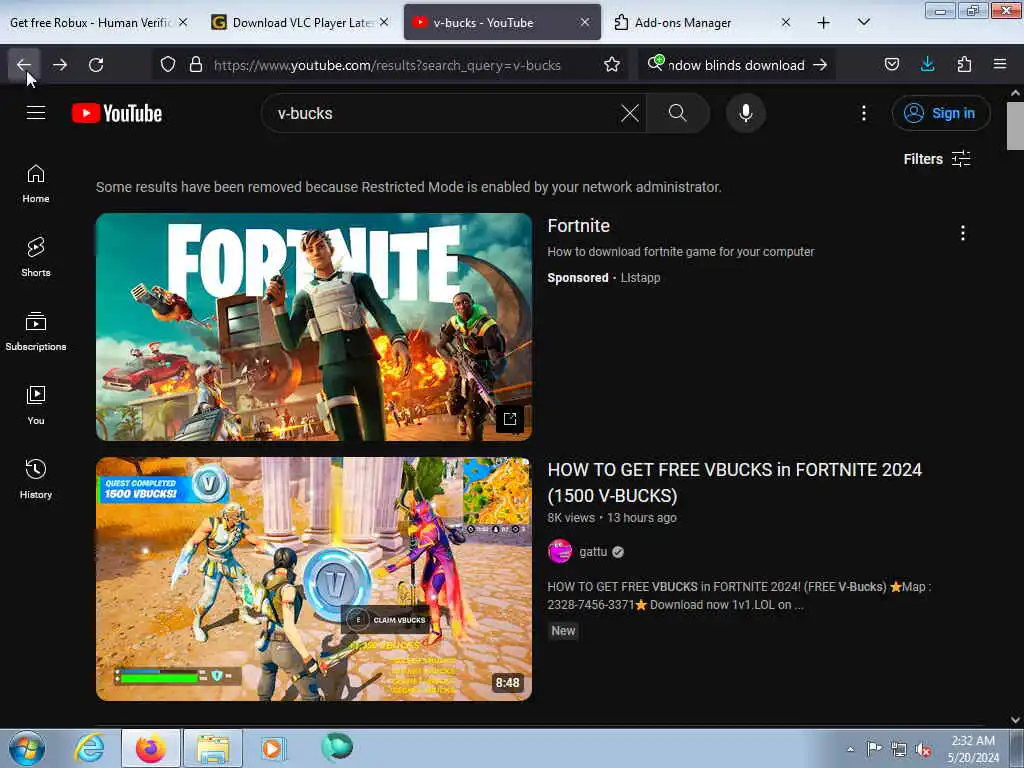Click the muted volume tray icon
The image size is (1024, 768).
[923, 749]
